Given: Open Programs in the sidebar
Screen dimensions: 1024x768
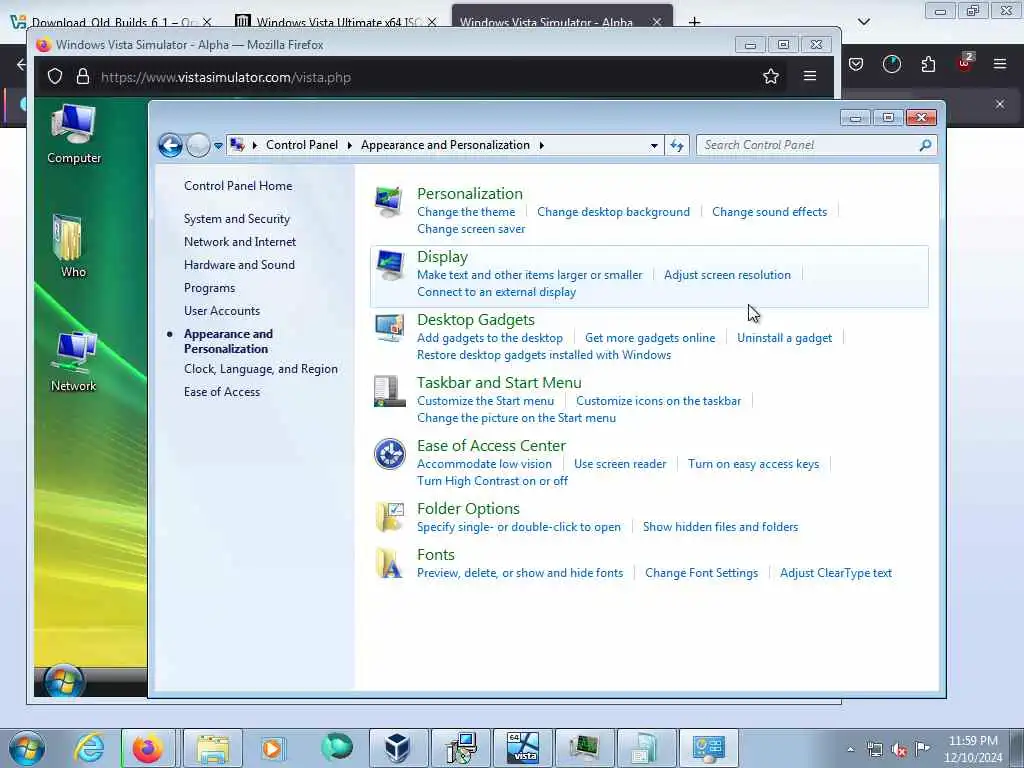Looking at the screenshot, I should pos(209,288).
